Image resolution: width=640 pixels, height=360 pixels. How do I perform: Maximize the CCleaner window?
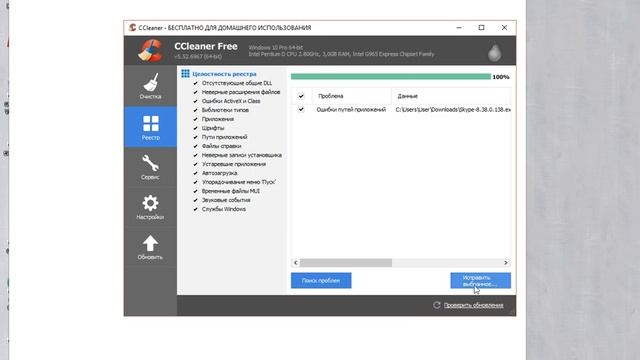482,27
